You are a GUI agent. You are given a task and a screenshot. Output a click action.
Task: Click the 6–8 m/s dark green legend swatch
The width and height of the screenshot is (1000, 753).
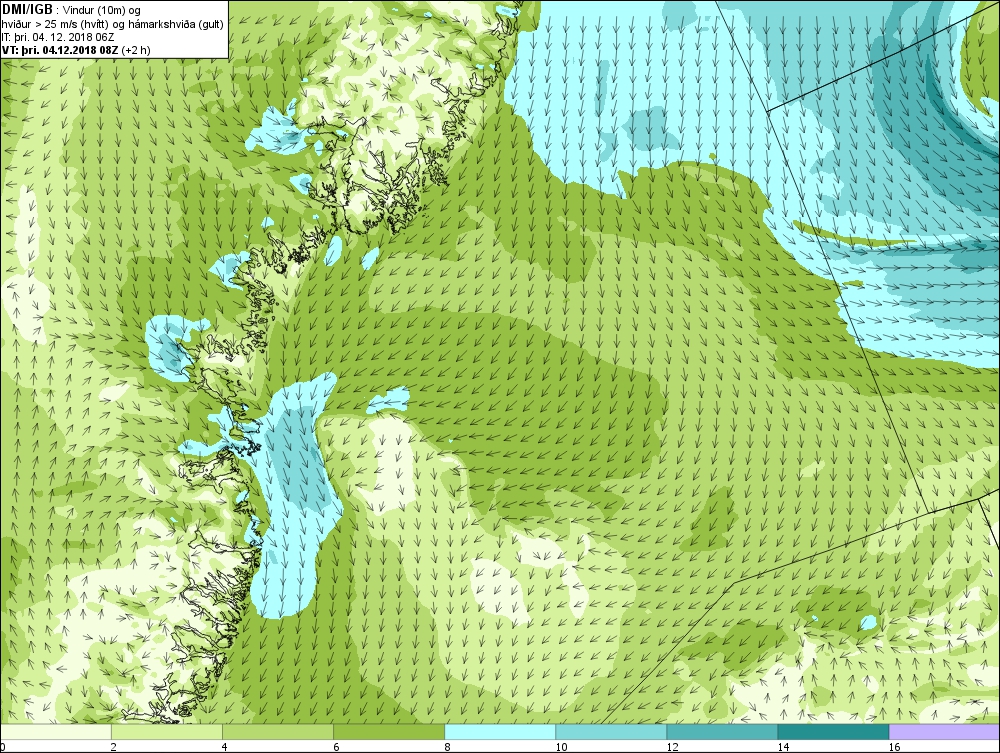(389, 732)
